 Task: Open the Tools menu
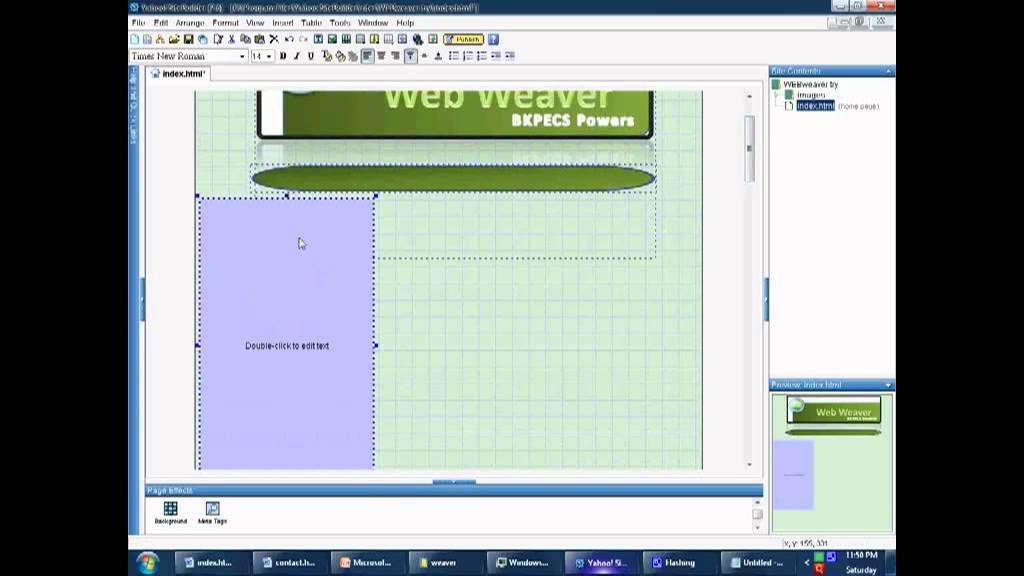click(x=340, y=23)
